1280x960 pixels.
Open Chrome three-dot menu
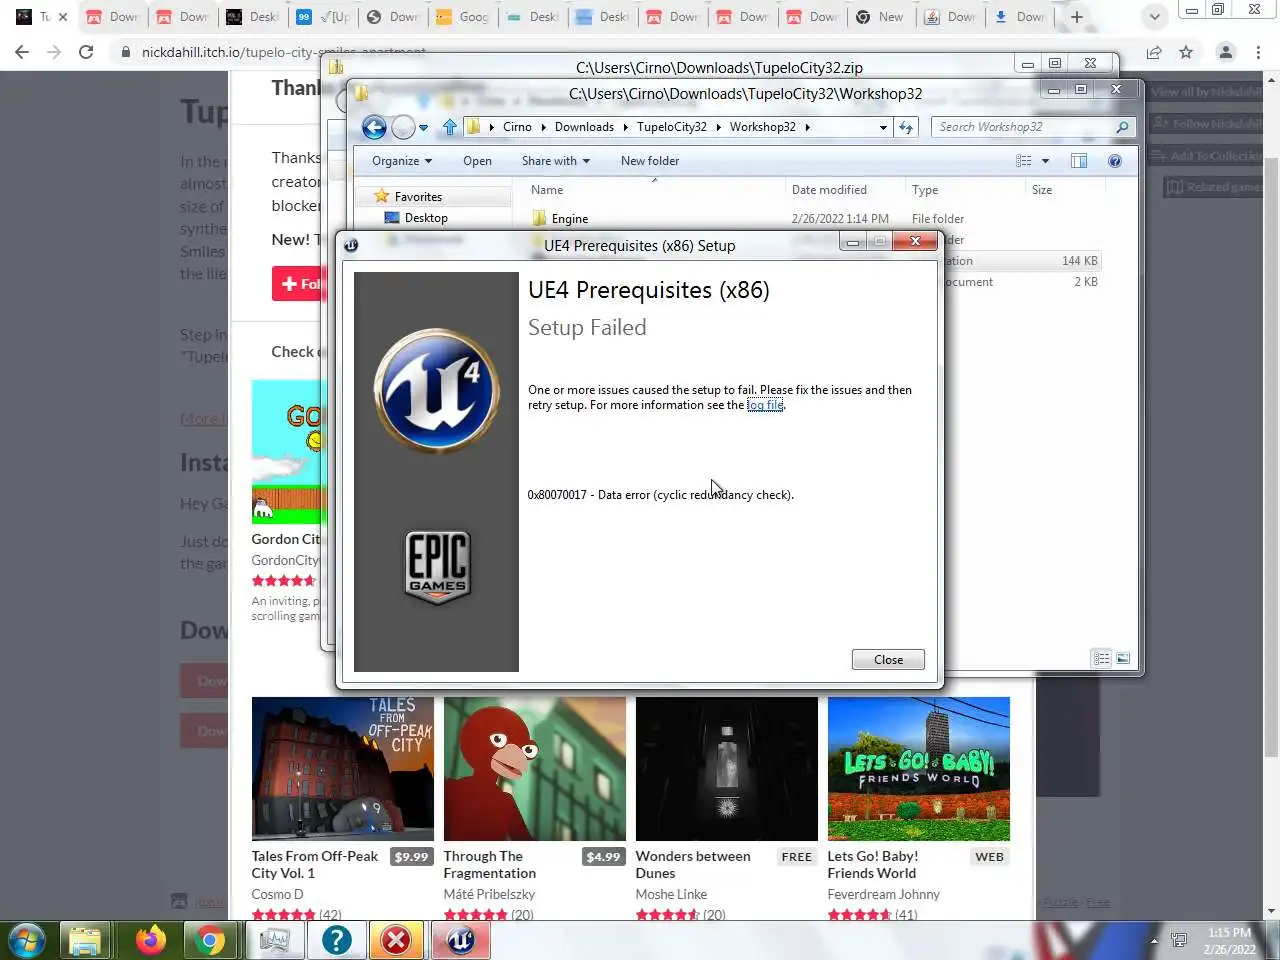point(1258,52)
